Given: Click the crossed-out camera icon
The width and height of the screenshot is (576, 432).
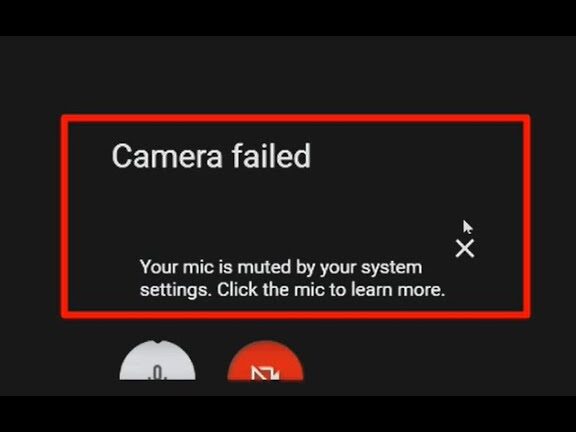Looking at the screenshot, I should [266, 374].
